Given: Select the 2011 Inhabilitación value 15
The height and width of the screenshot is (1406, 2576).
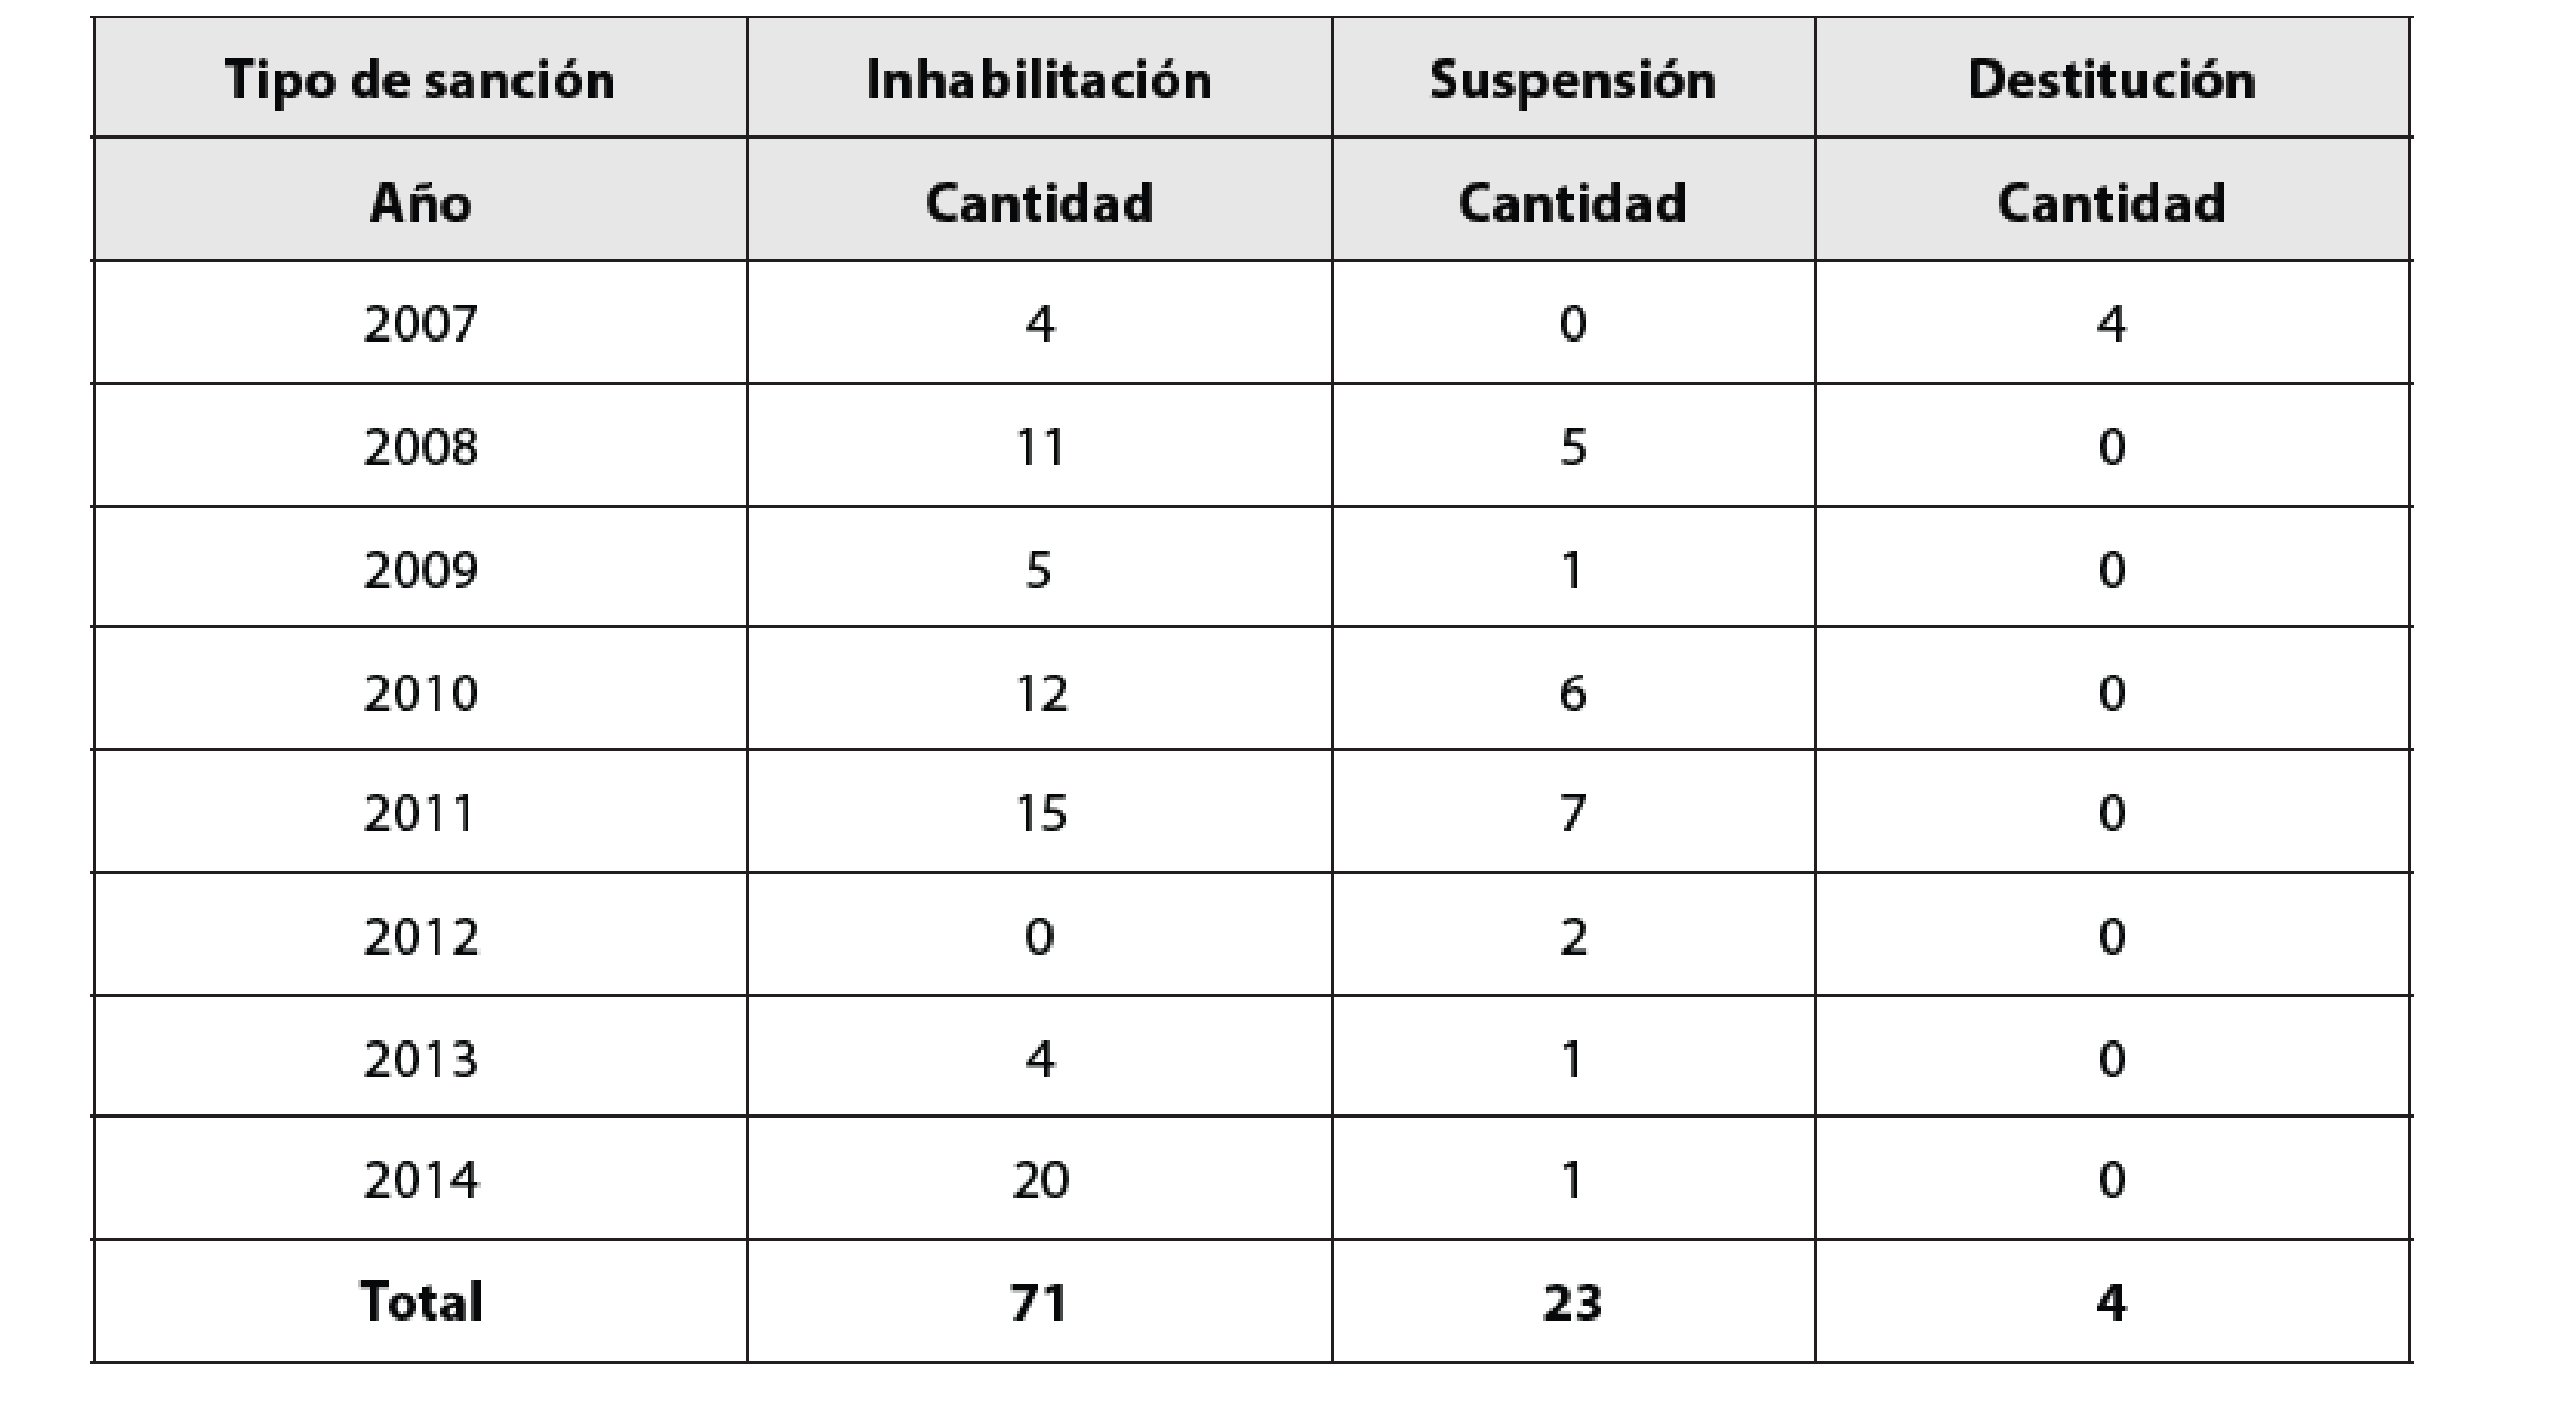Looking at the screenshot, I should pos(1039,813).
